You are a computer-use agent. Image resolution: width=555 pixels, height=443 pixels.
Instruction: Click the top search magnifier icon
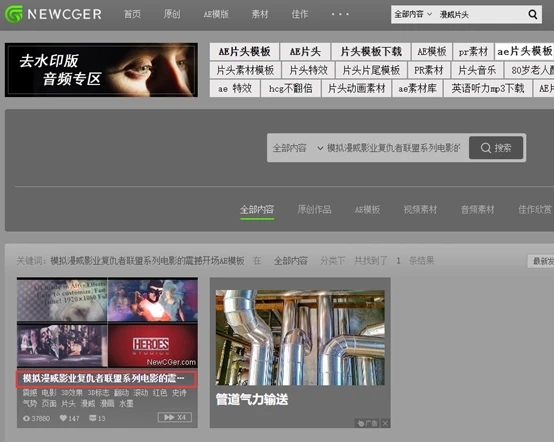[532, 15]
